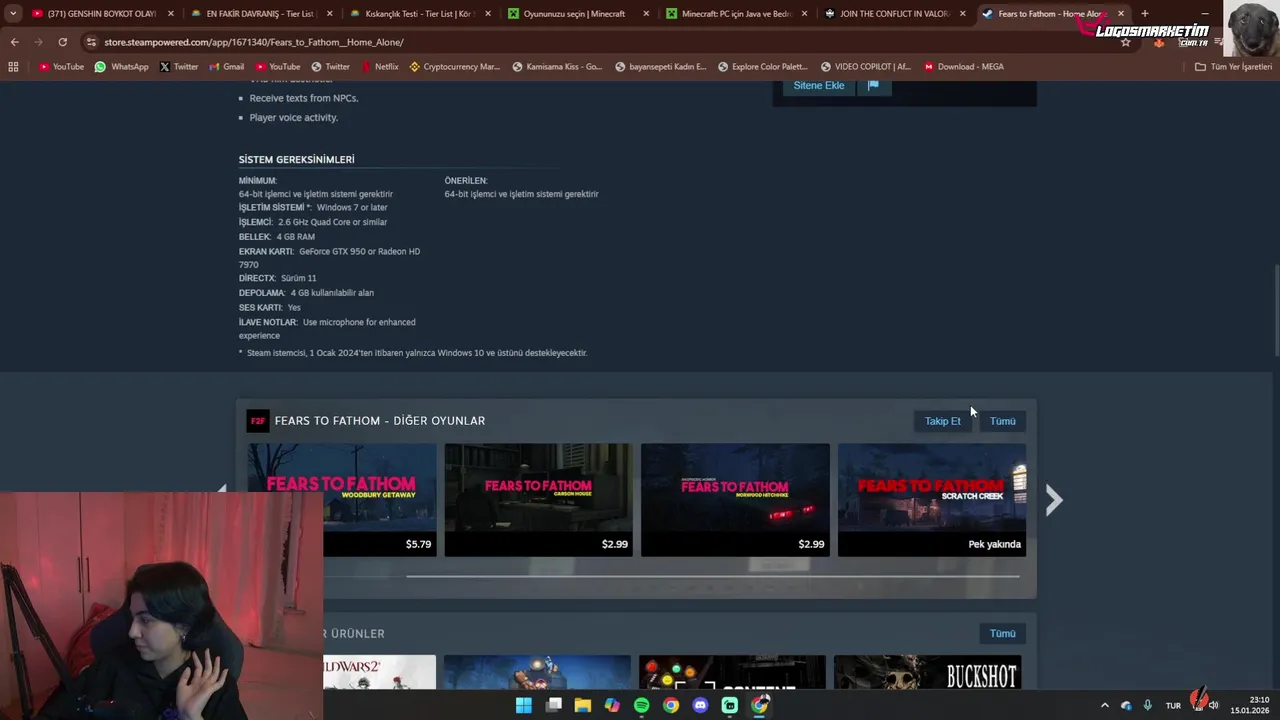Open the bayansepeti Kadın bookmark
Image resolution: width=1280 pixels, height=720 pixels.
click(x=660, y=67)
